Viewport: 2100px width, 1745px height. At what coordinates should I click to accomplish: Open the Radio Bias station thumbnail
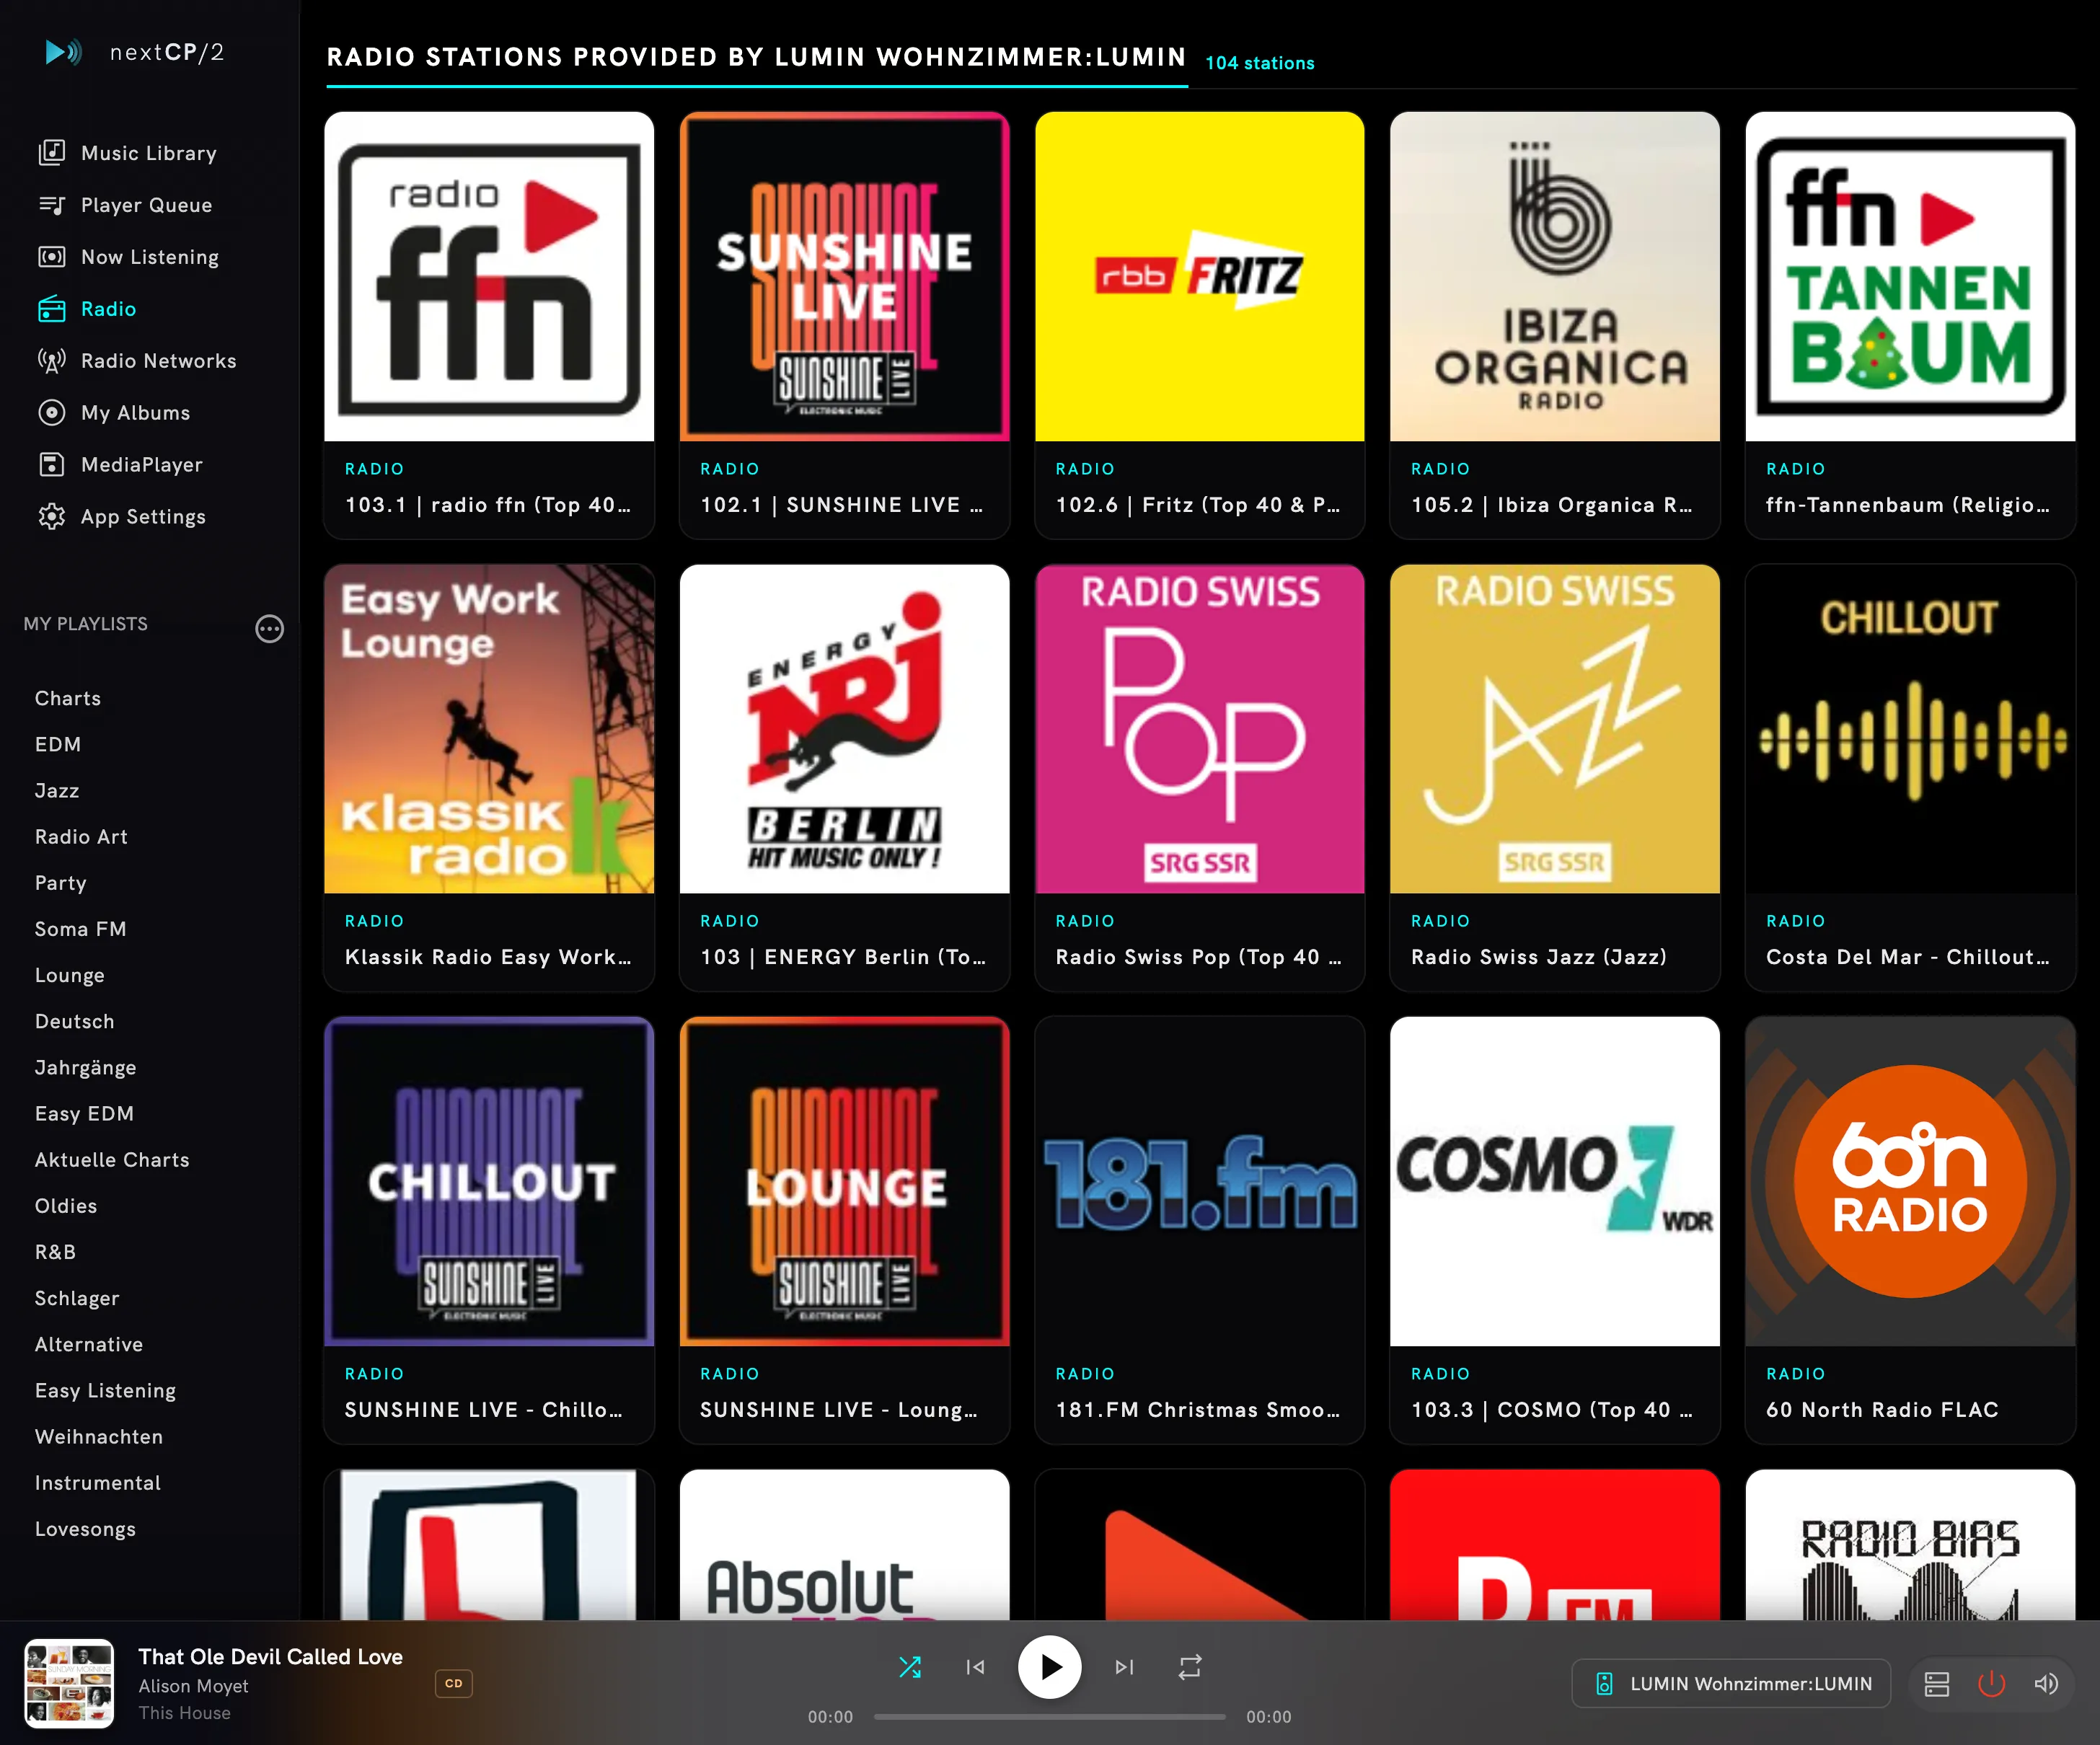tap(1910, 1545)
